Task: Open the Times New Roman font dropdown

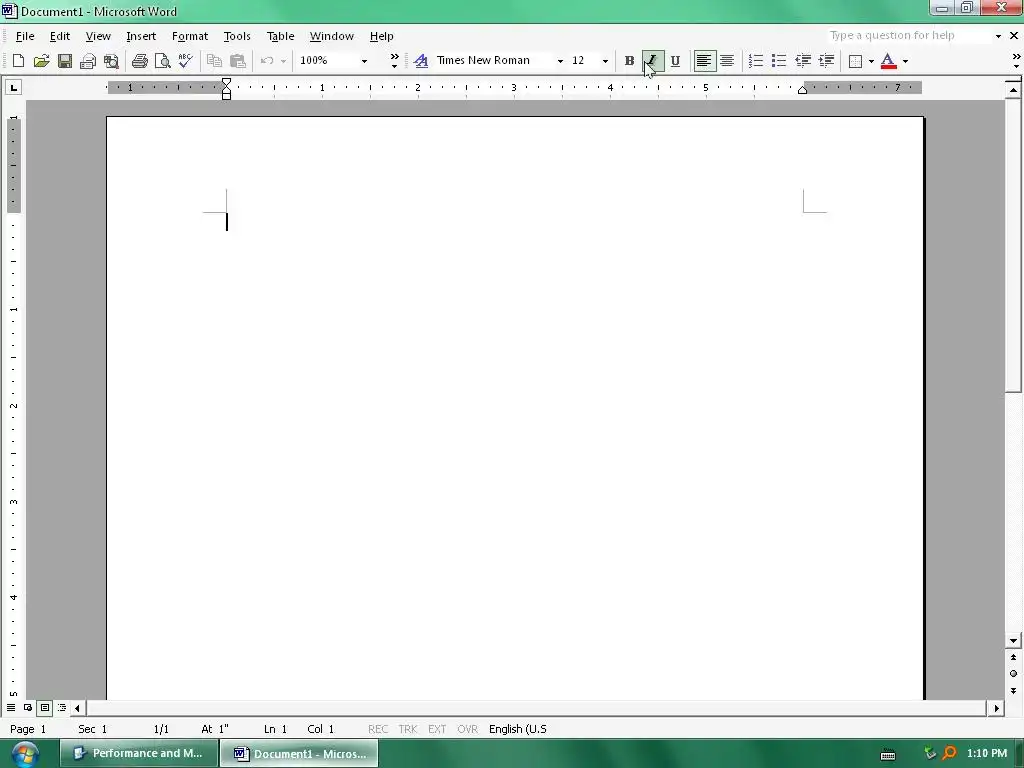Action: [x=560, y=61]
